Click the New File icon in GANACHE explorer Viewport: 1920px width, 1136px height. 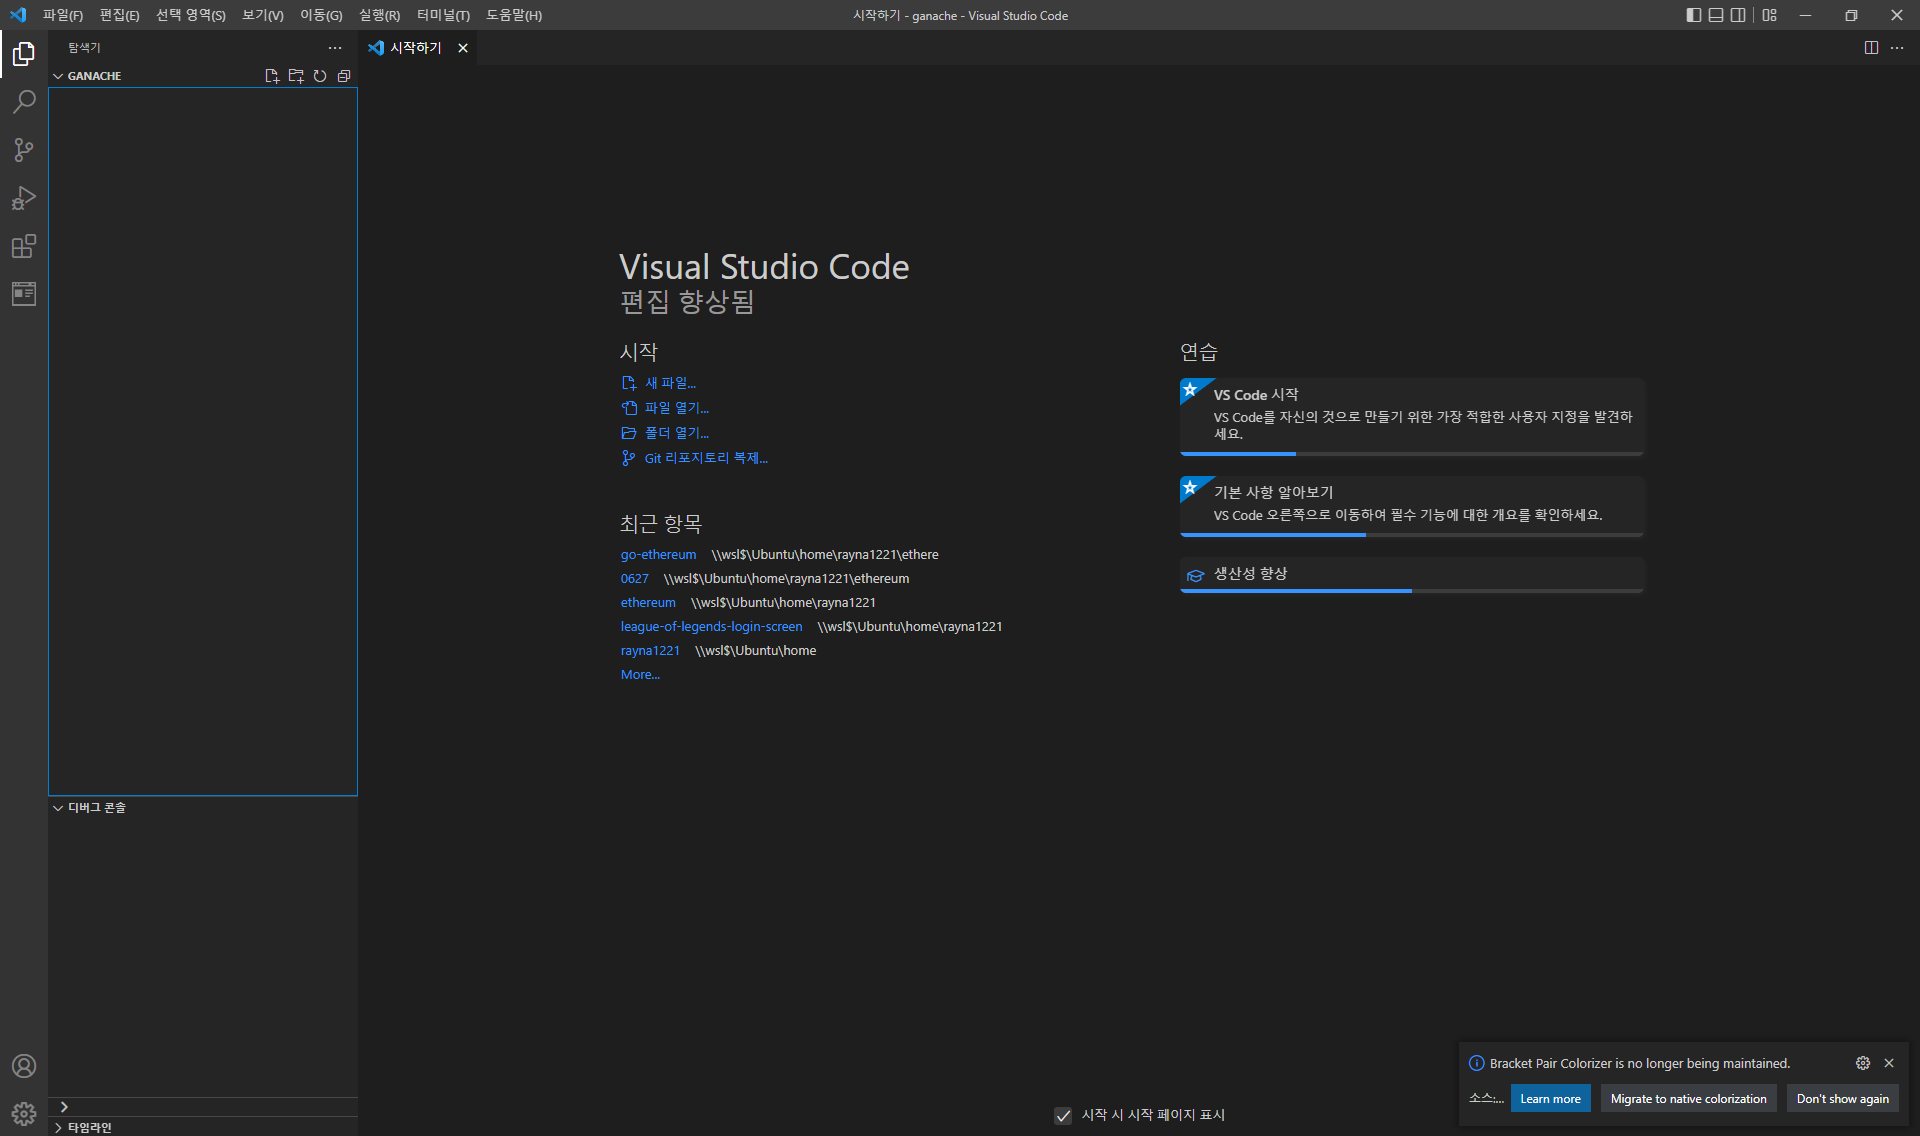tap(272, 76)
